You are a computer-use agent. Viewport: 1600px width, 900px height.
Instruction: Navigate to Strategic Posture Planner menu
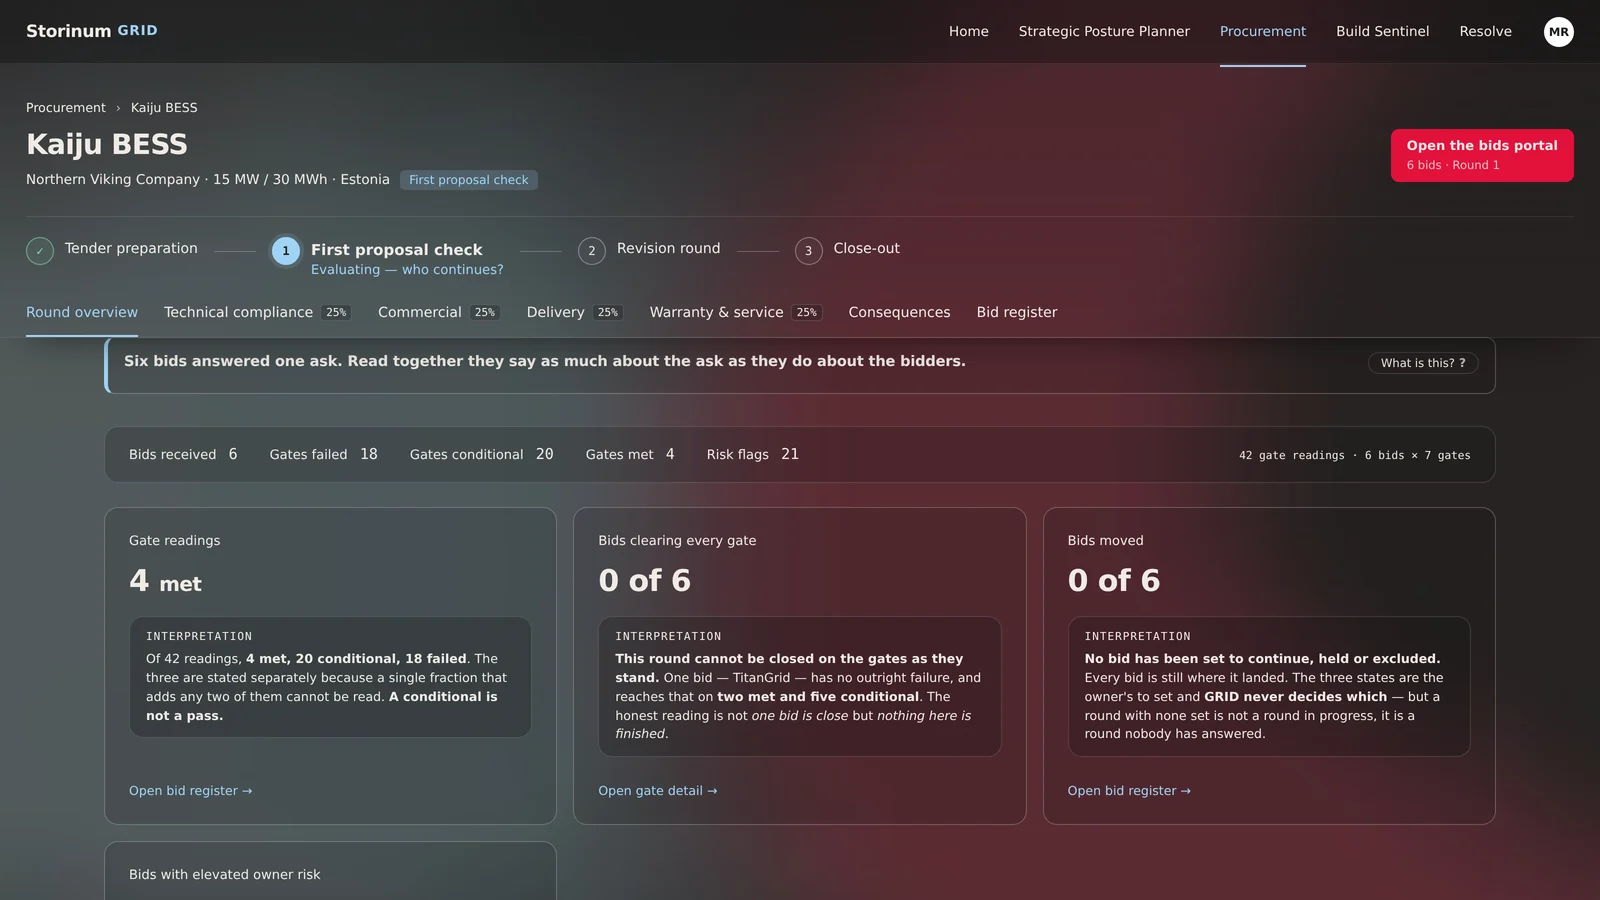pyautogui.click(x=1104, y=31)
